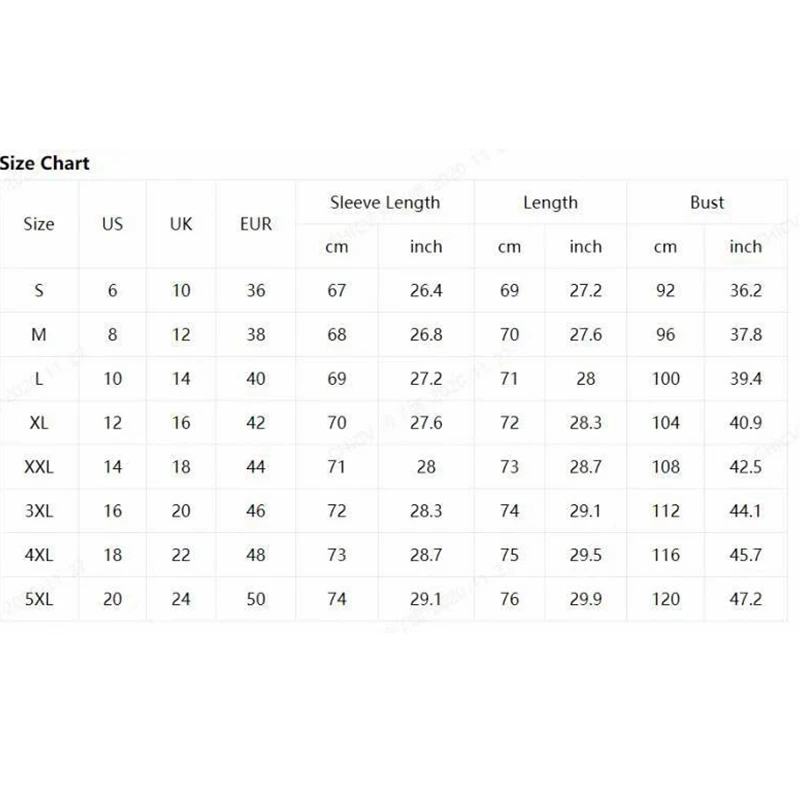The width and height of the screenshot is (800, 800).
Task: Select the US column header
Action: point(112,224)
